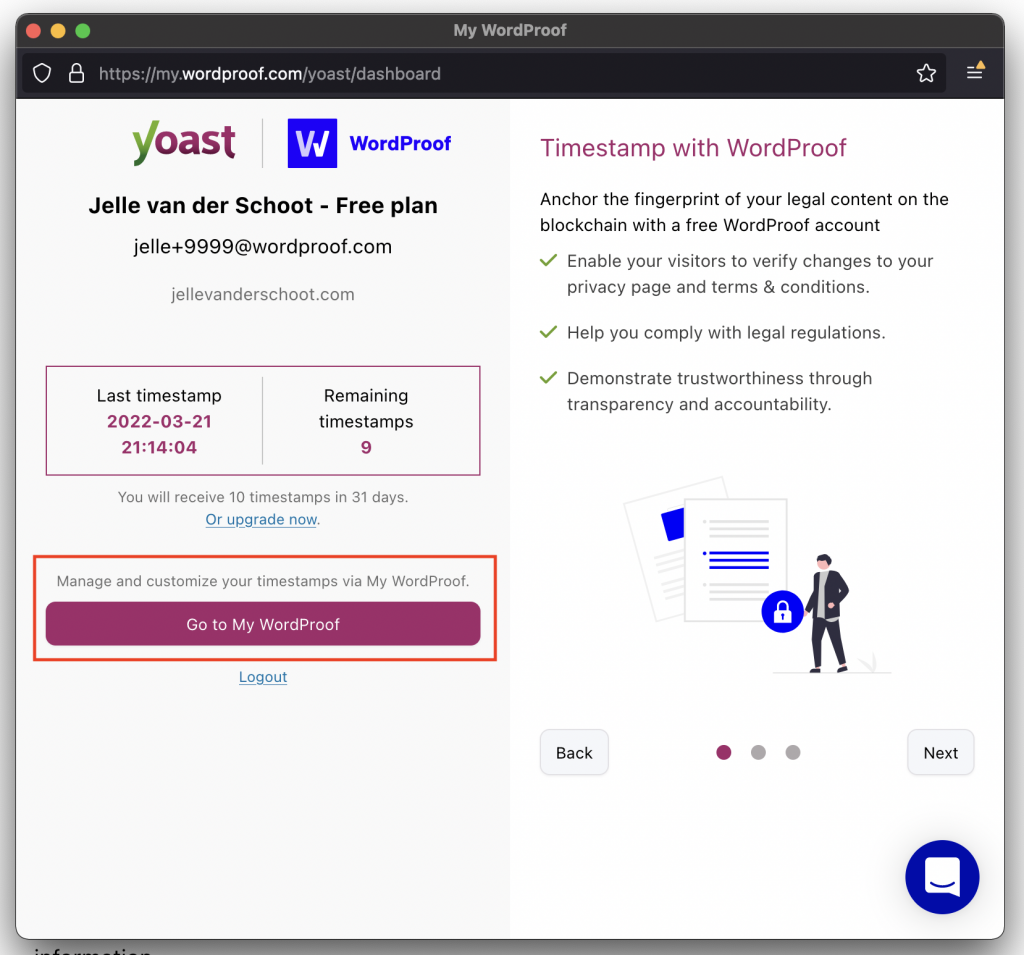Click the Go to My WordProof button
Screen dimensions: 1024x955
[263, 624]
